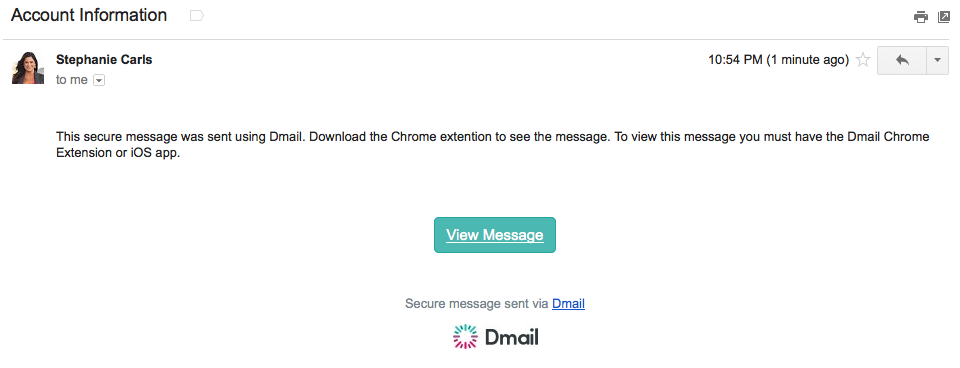Click the "(1 minute ago)" relative time
This screenshot has width=960, height=368.
(808, 60)
